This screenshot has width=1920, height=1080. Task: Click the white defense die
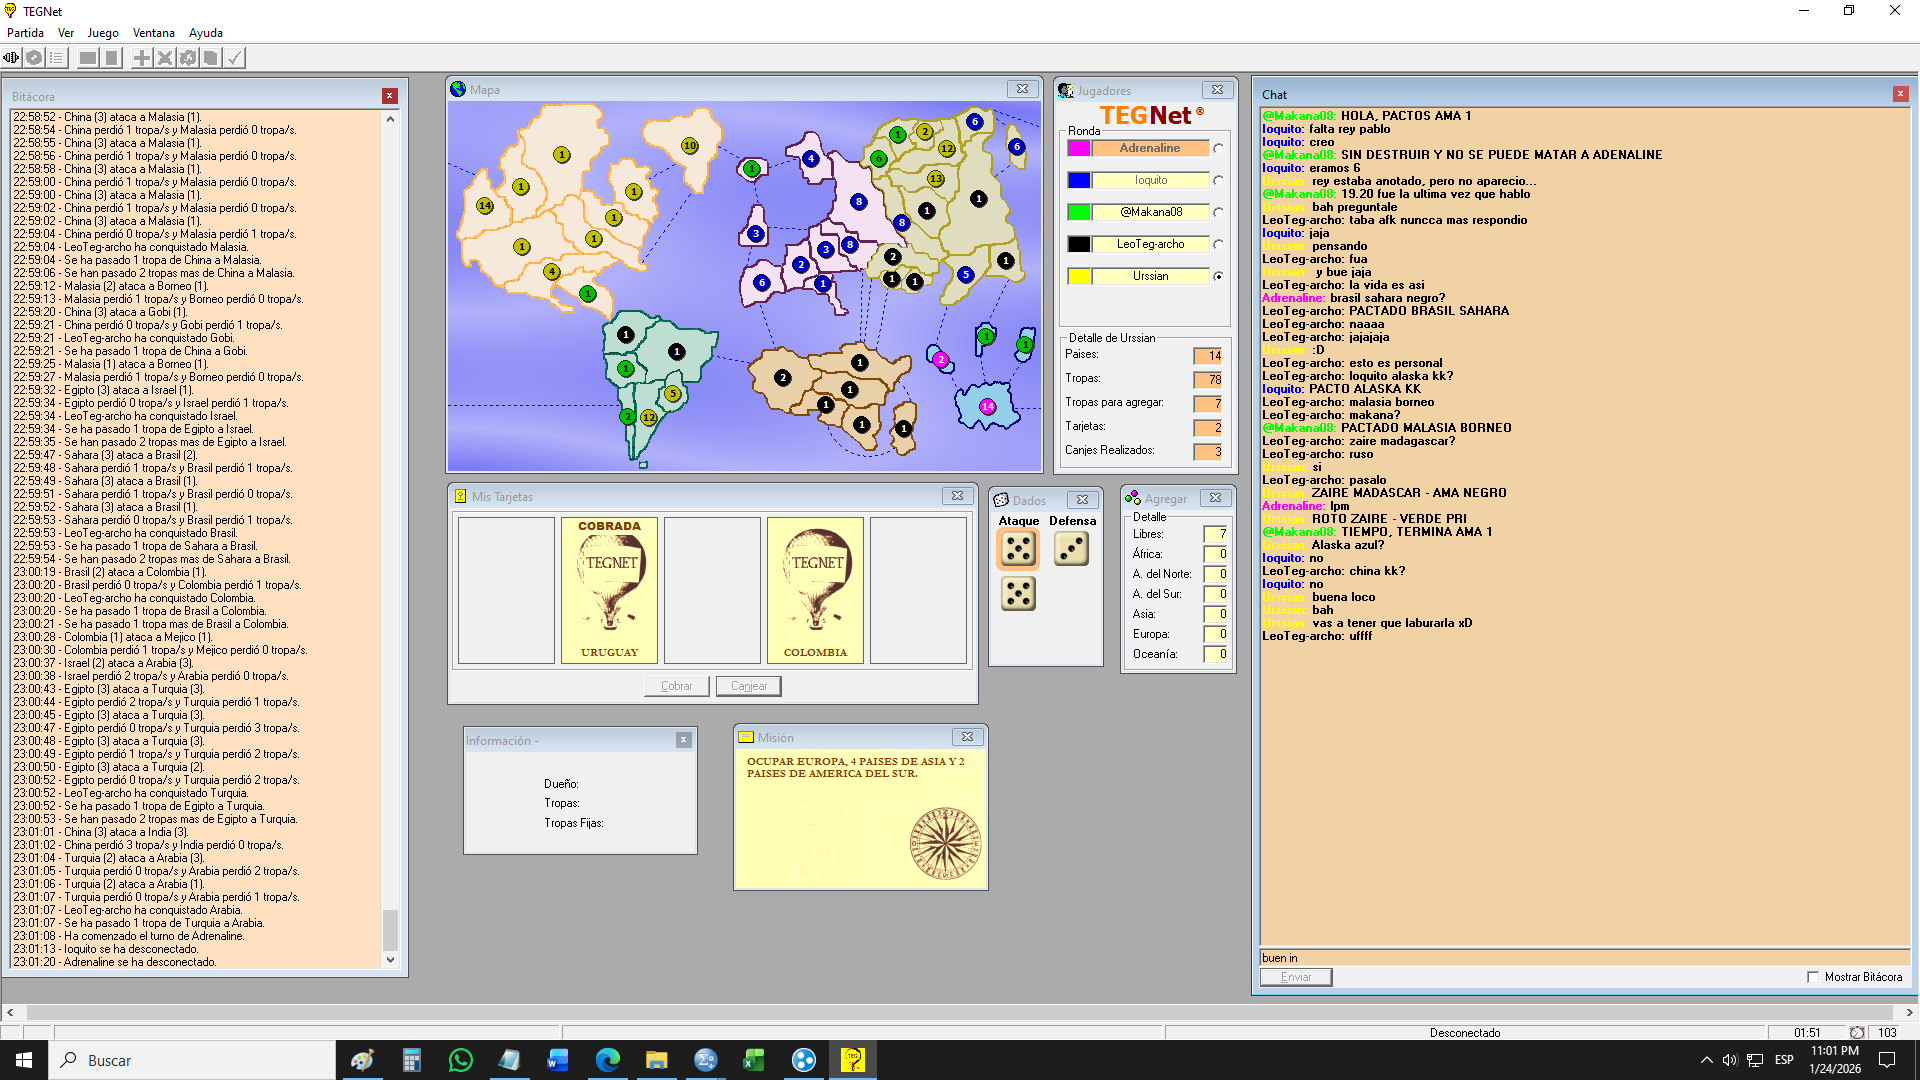point(1071,548)
